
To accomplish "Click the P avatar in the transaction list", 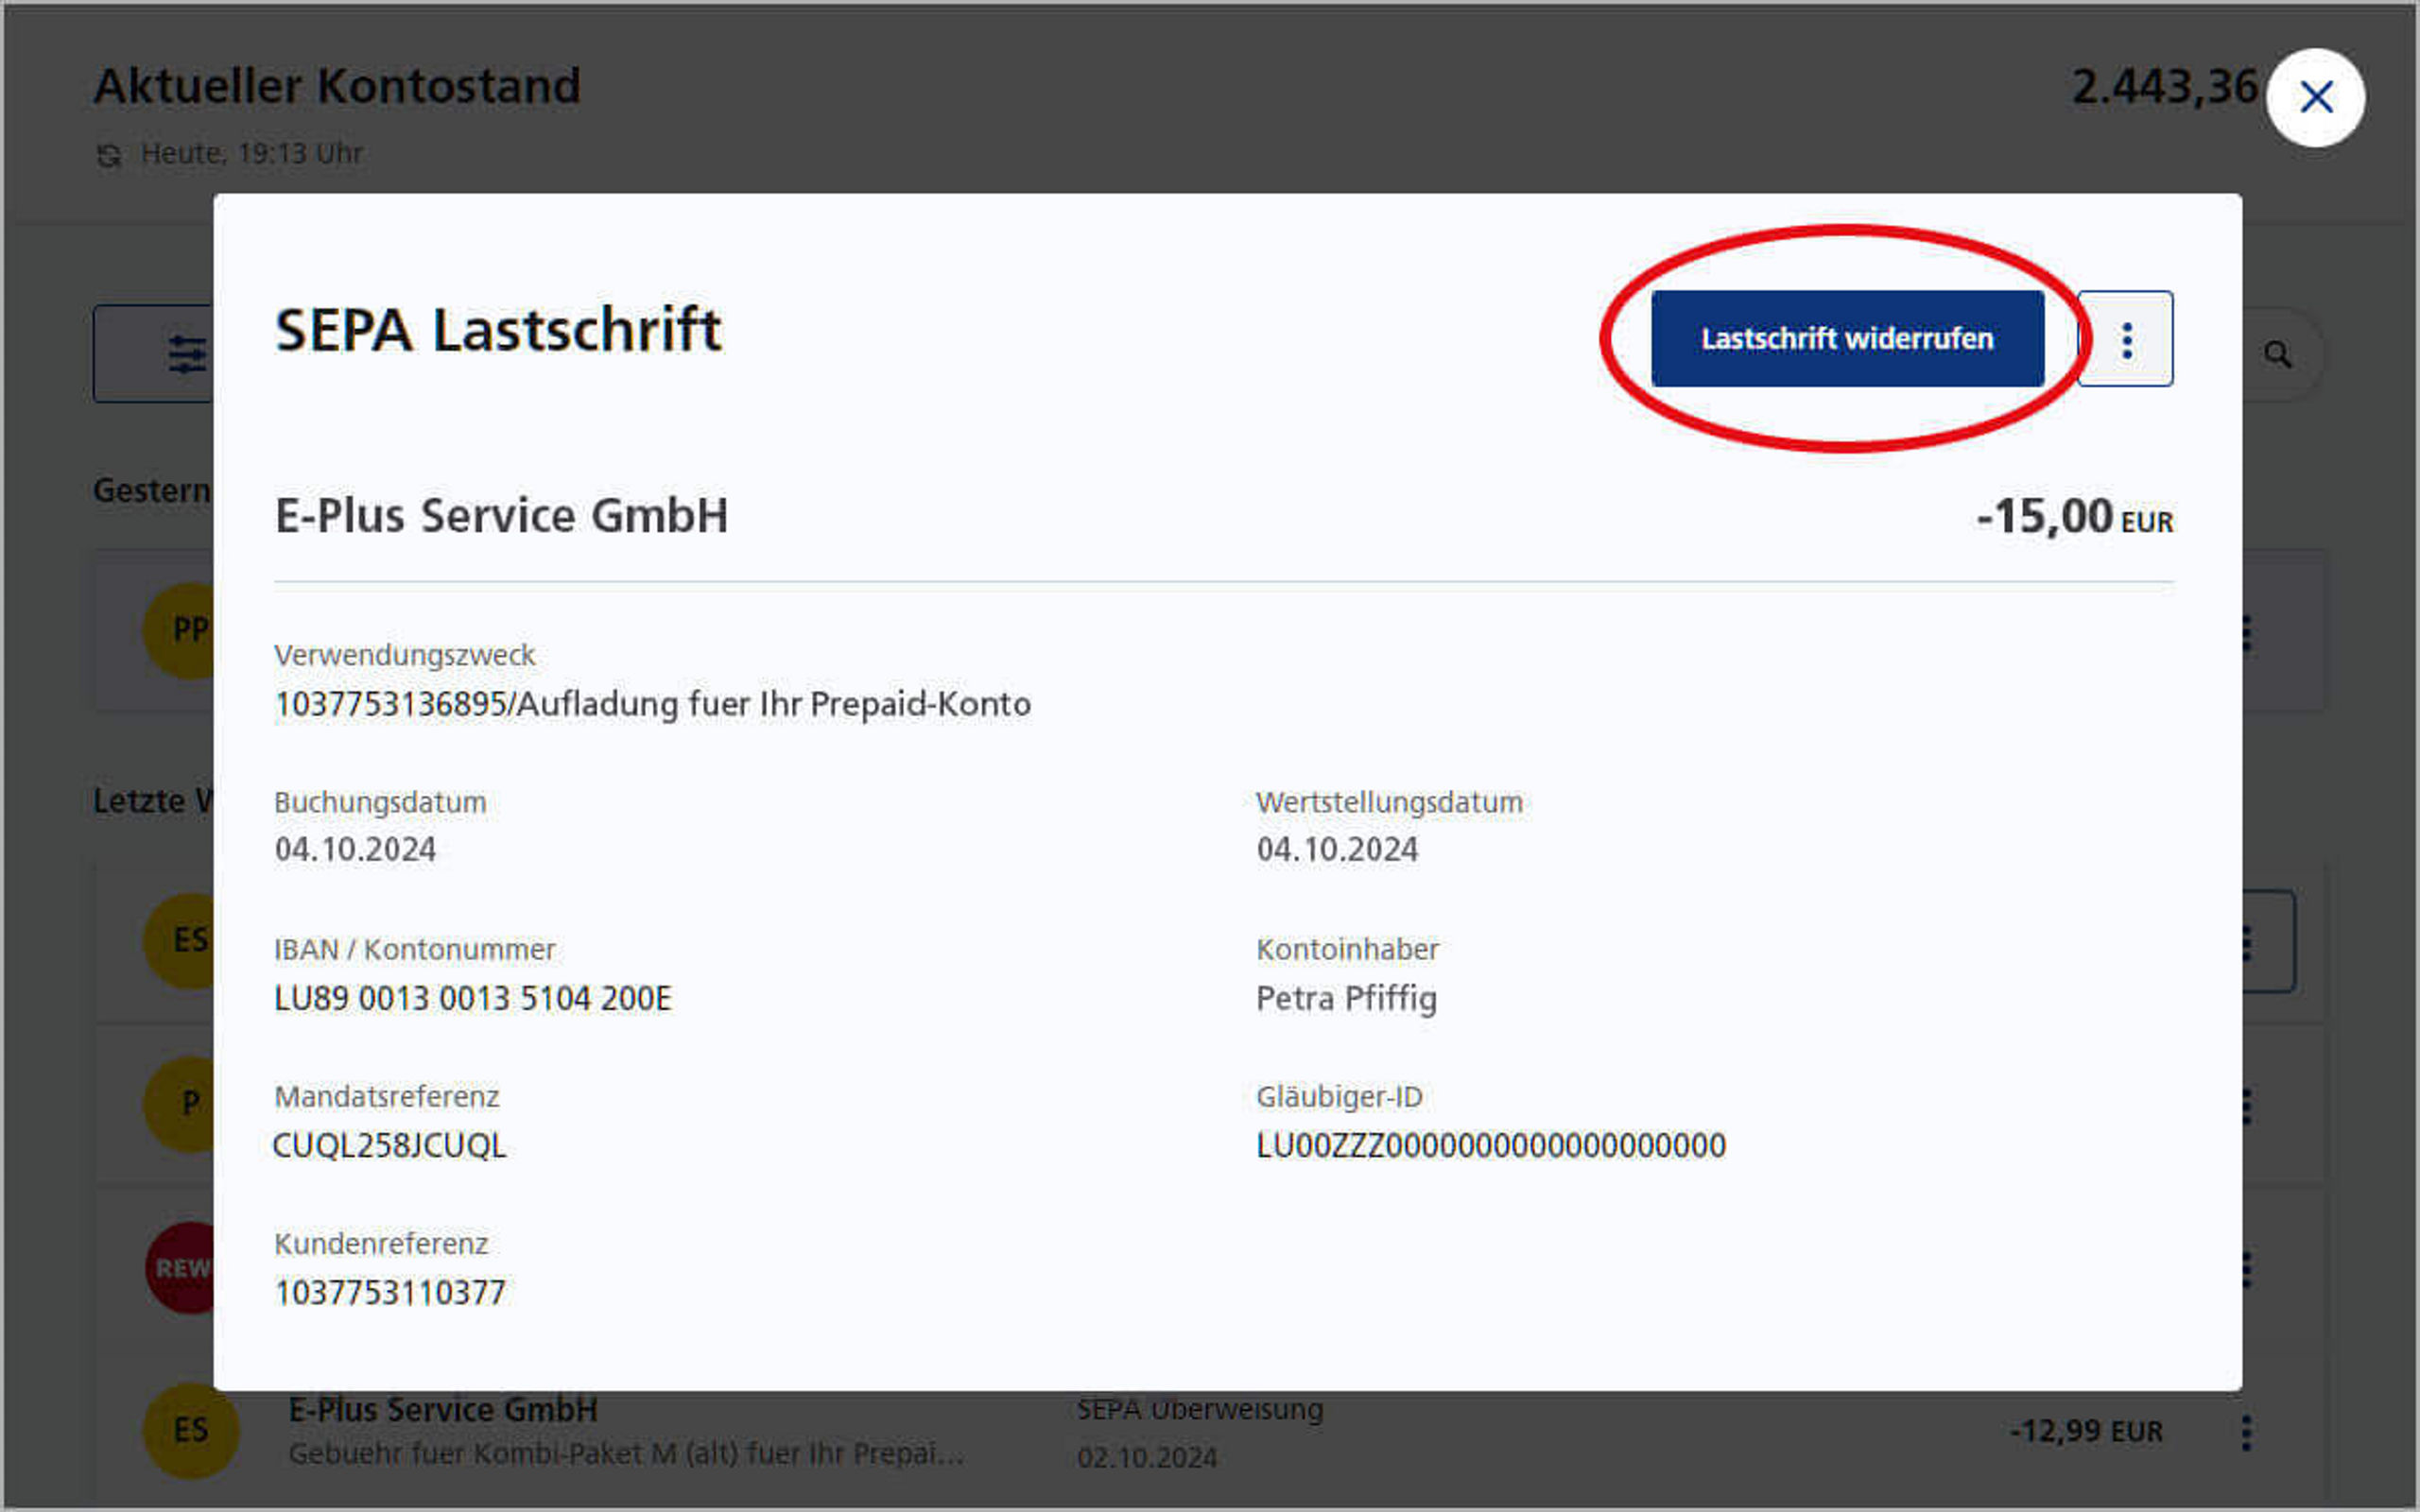I will pyautogui.click(x=180, y=1104).
